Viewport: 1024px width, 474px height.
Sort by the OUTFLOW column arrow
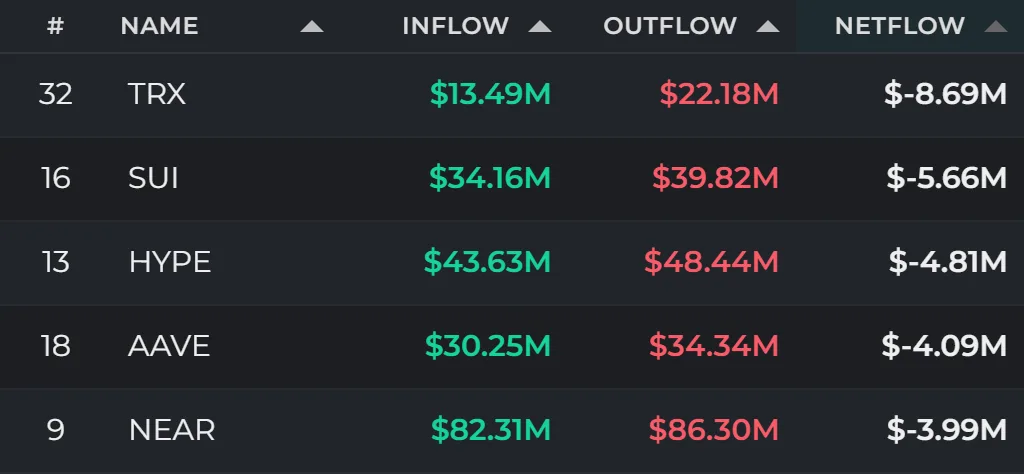(x=768, y=26)
